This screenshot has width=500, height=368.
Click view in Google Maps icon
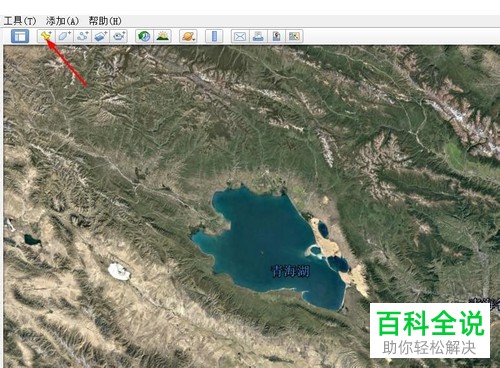[294, 36]
